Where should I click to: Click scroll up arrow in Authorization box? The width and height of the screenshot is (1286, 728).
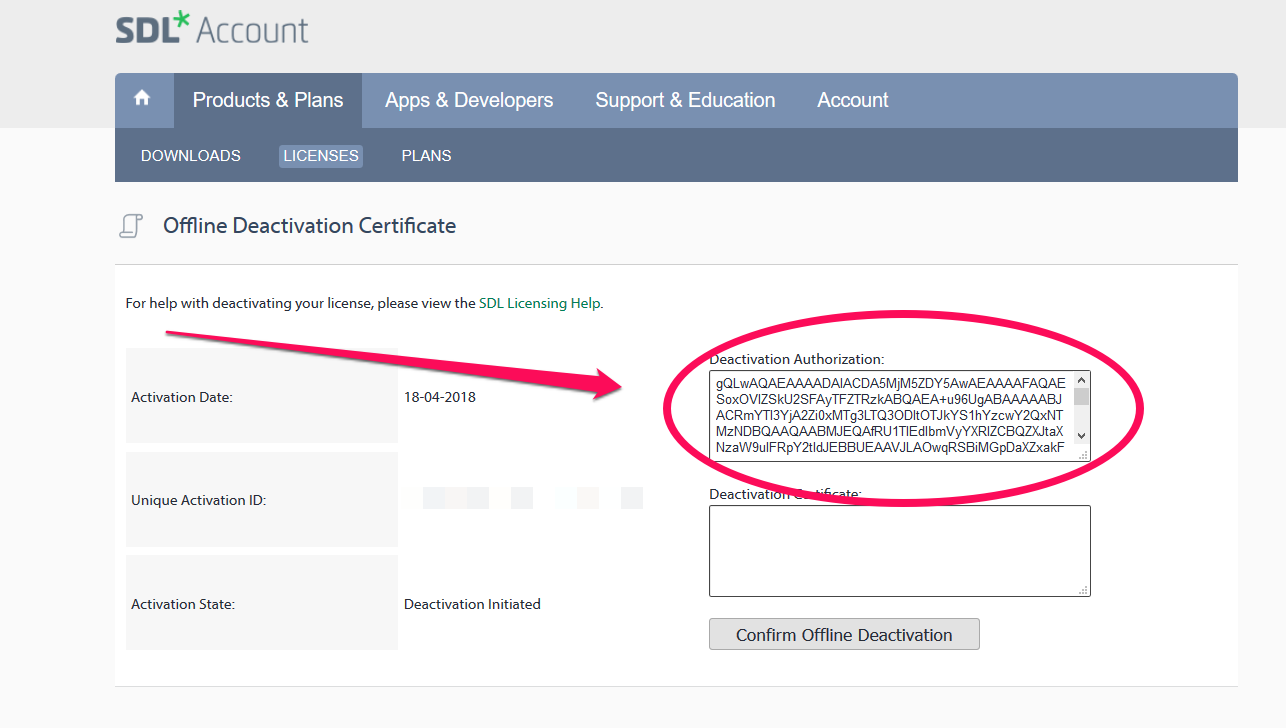pos(1082,380)
